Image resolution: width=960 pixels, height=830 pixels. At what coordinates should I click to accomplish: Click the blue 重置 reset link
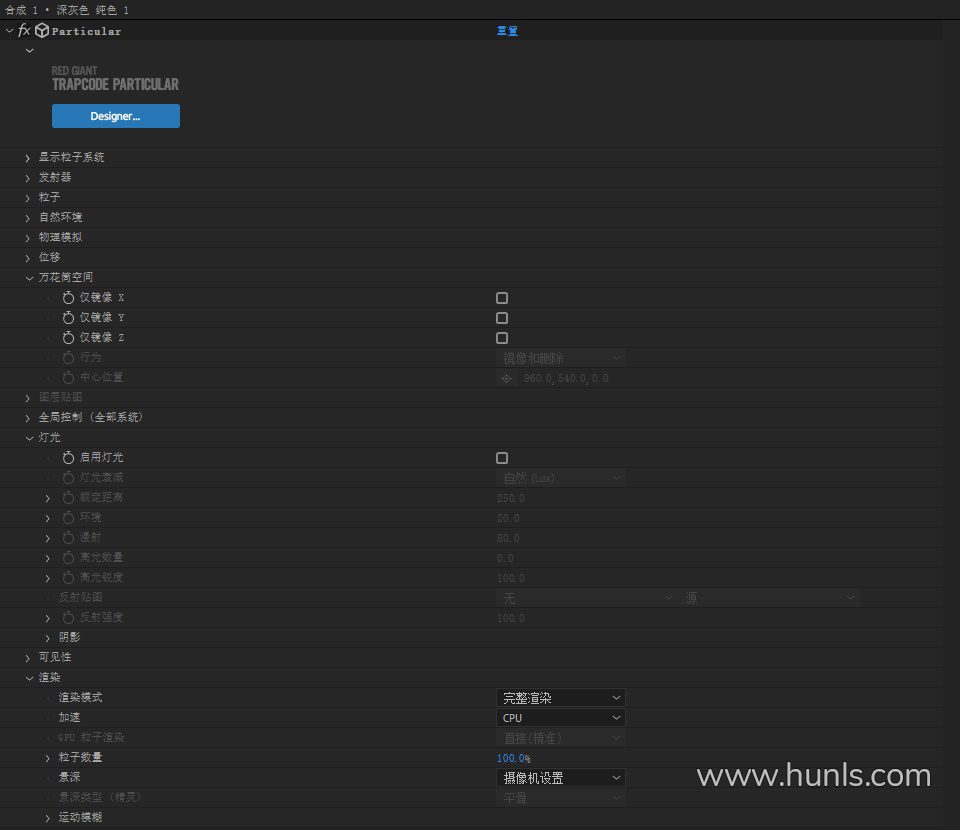(x=507, y=31)
